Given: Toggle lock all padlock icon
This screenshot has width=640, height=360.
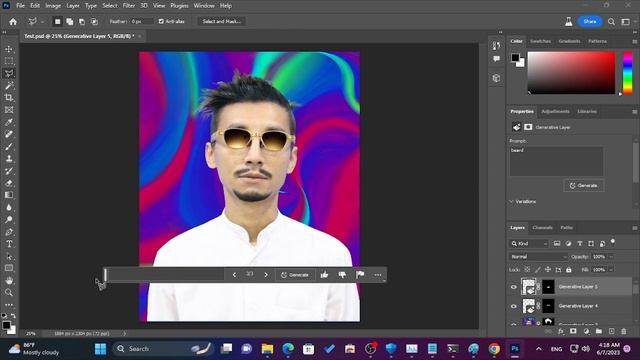Looking at the screenshot, I should [x=569, y=270].
